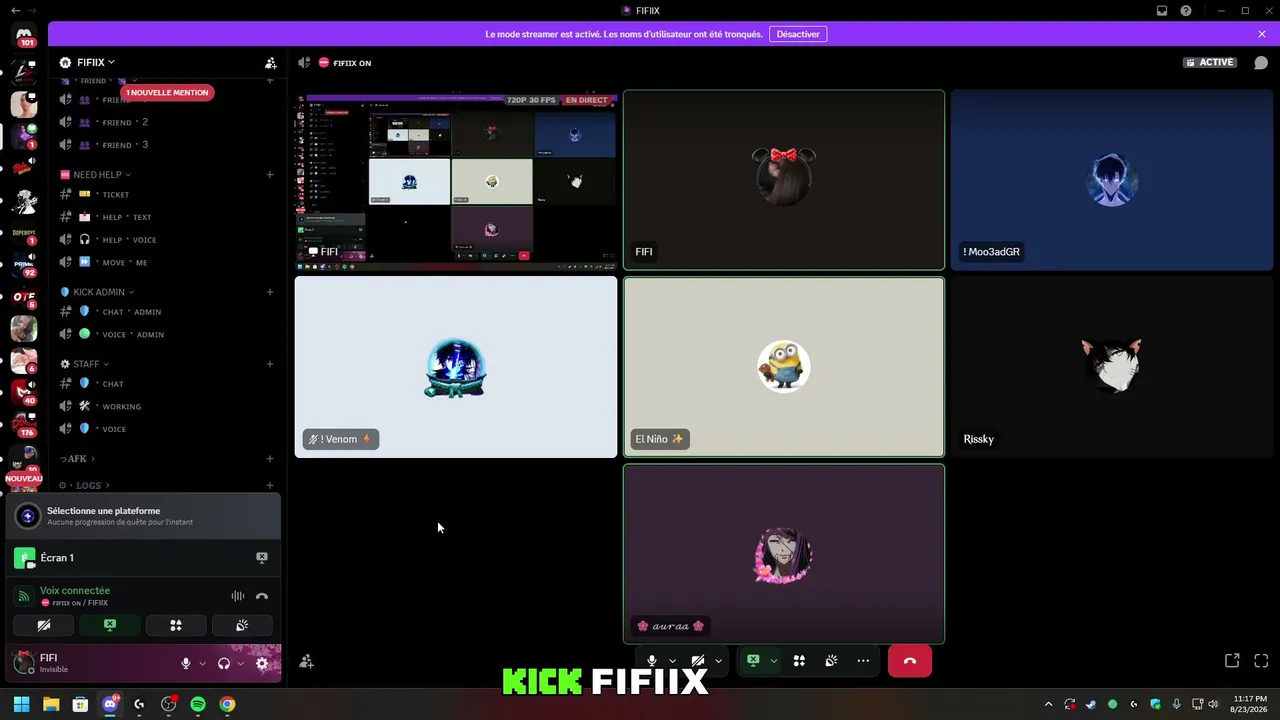Open microphone input options arrow in user panel

(x=203, y=663)
